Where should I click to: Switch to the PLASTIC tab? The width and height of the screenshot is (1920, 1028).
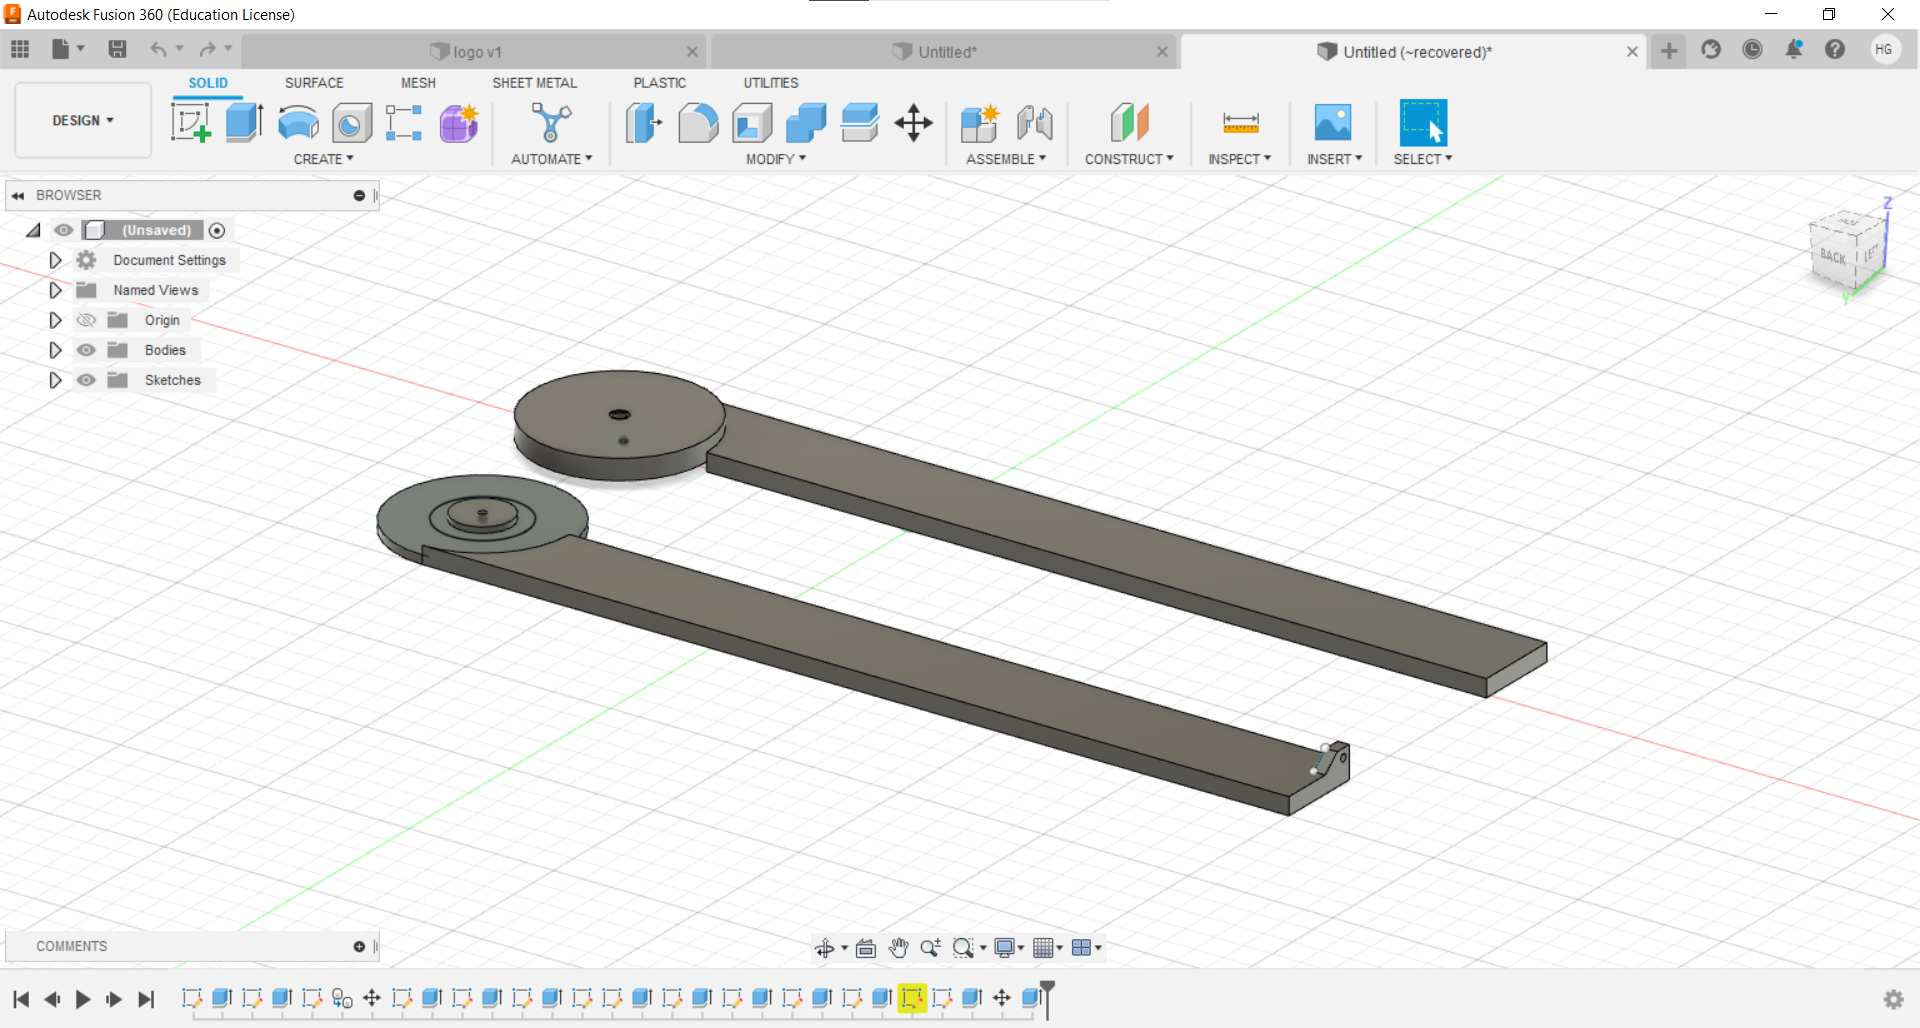(x=660, y=83)
